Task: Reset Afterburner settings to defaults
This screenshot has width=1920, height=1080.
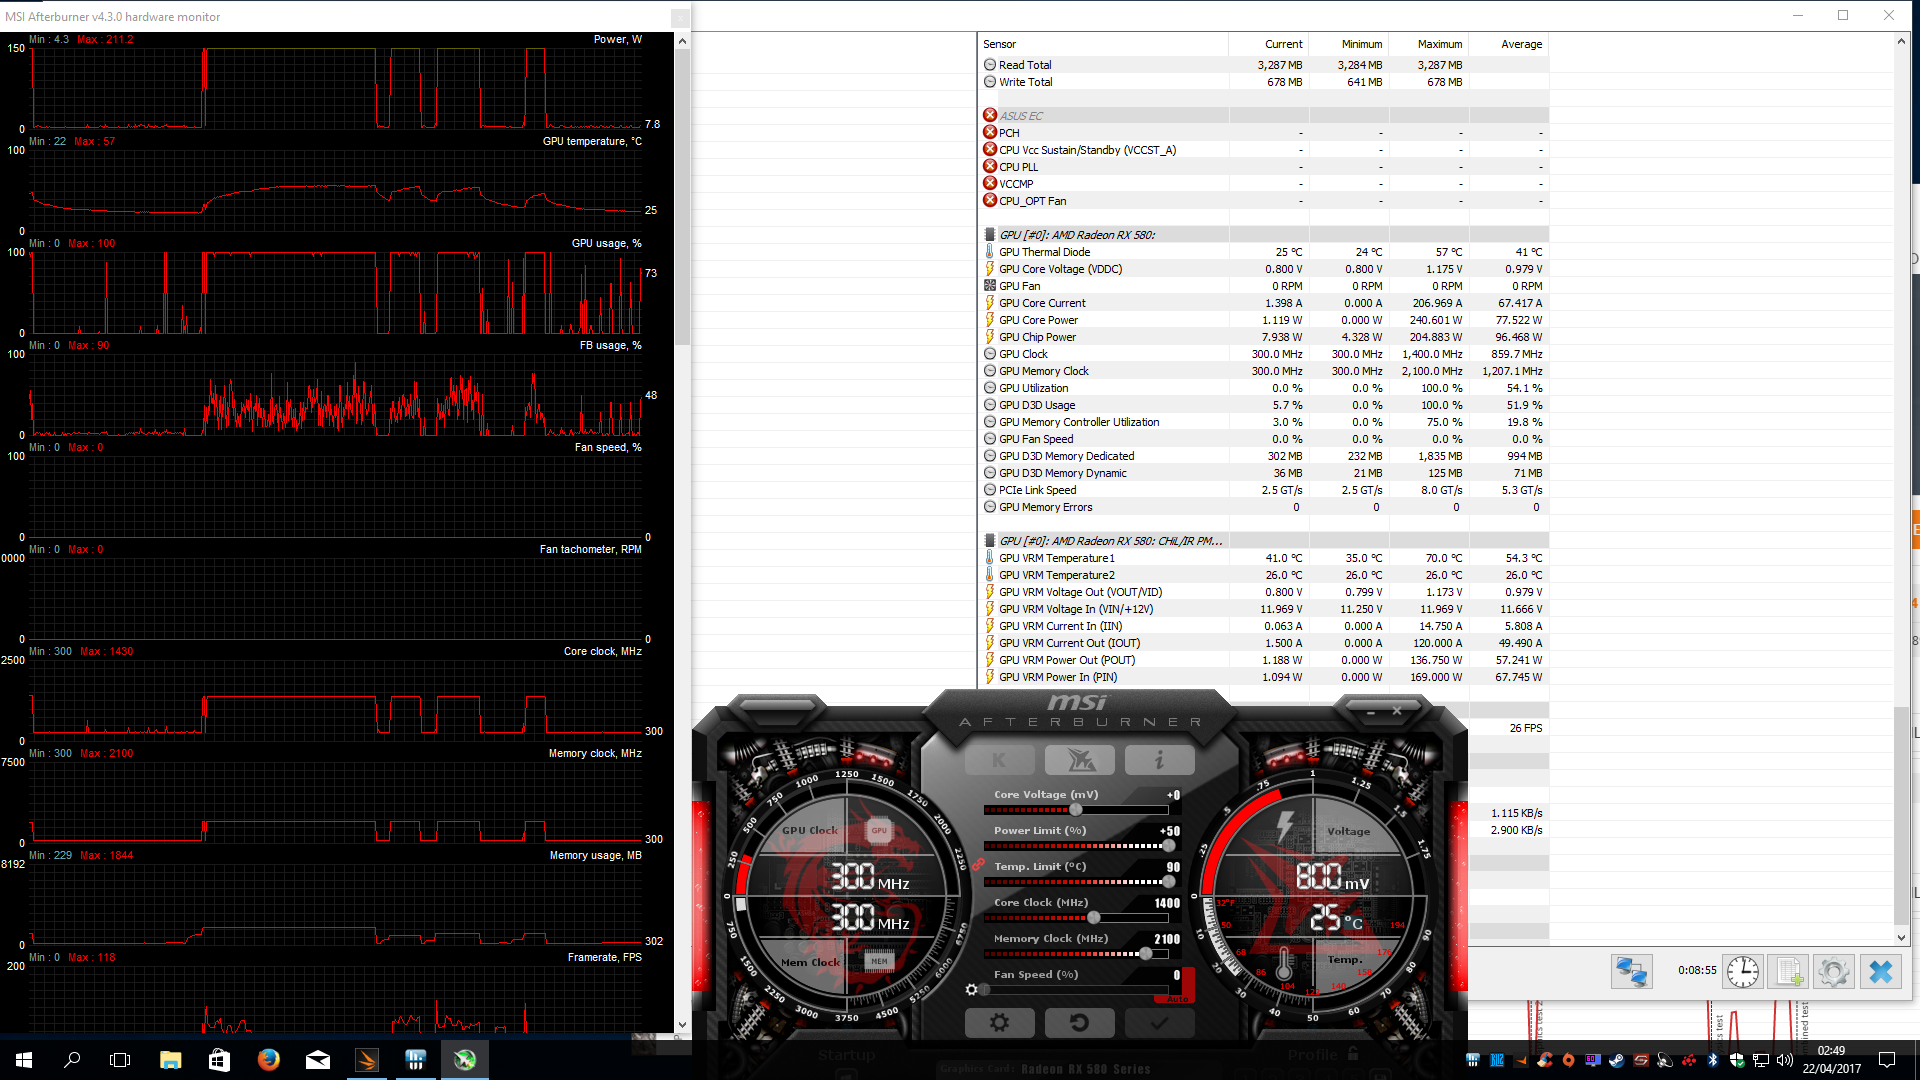Action: click(x=1079, y=1022)
